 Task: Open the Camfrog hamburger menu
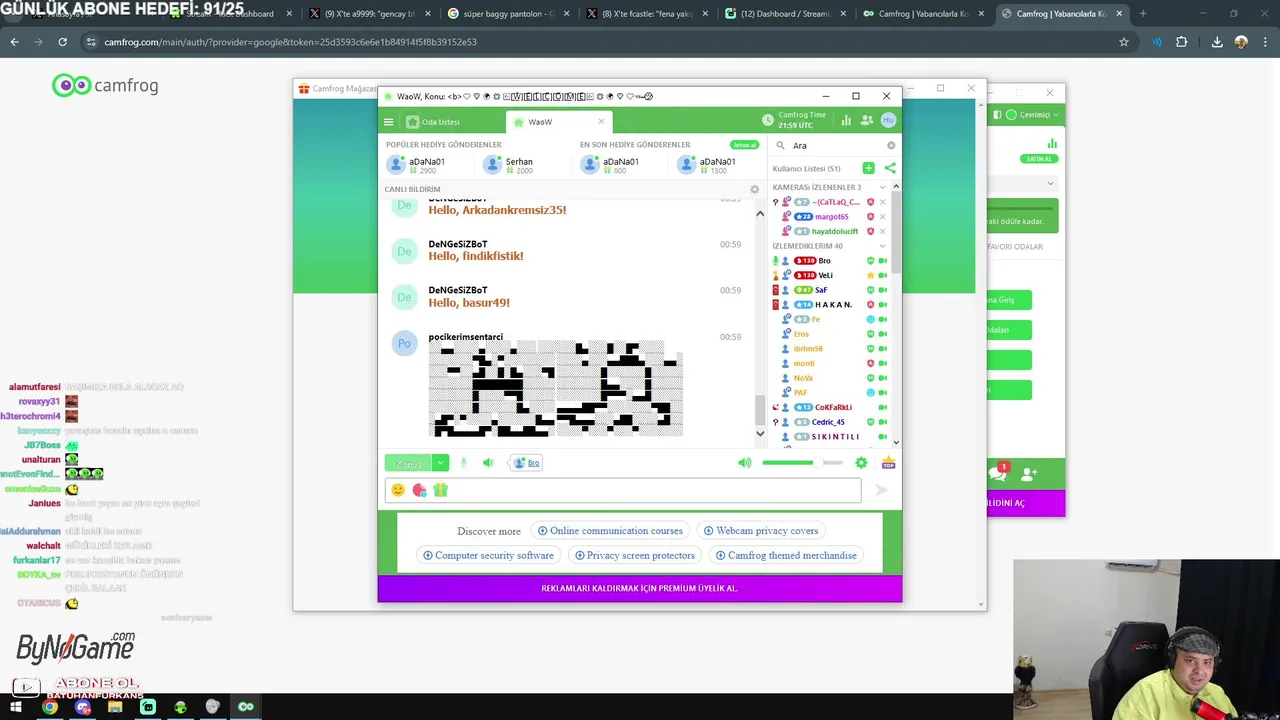[389, 122]
